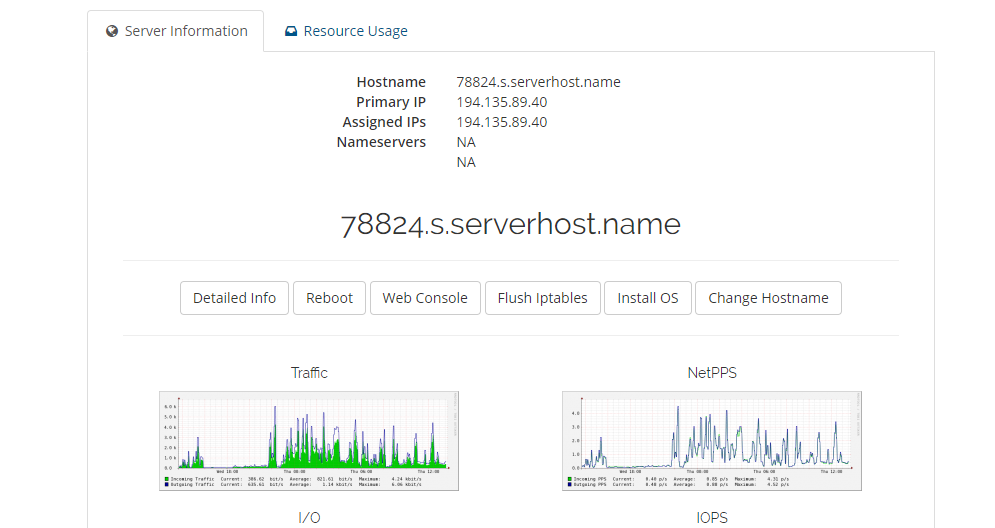Click the green Incoming Traffic legend swatch

pos(165,479)
